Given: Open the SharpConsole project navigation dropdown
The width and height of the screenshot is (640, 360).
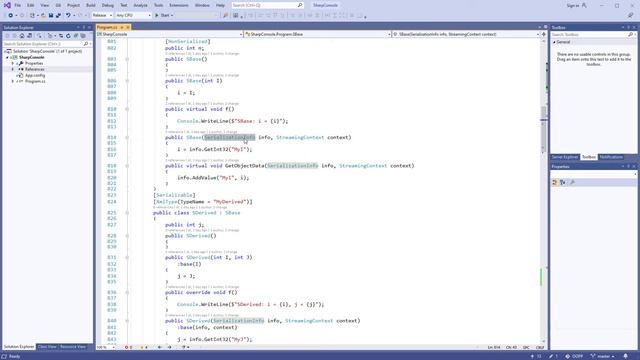Looking at the screenshot, I should (240, 34).
